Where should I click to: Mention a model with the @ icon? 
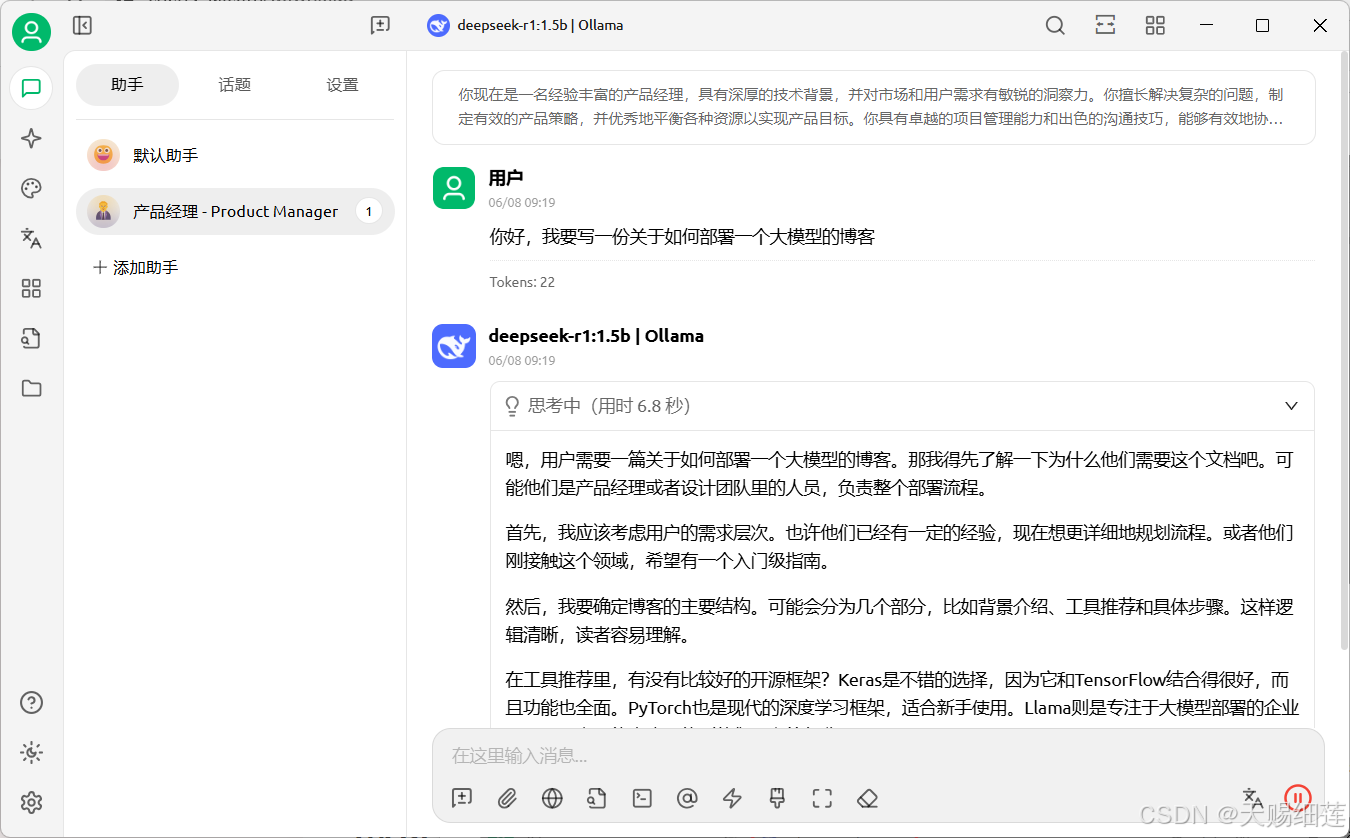pyautogui.click(x=687, y=798)
